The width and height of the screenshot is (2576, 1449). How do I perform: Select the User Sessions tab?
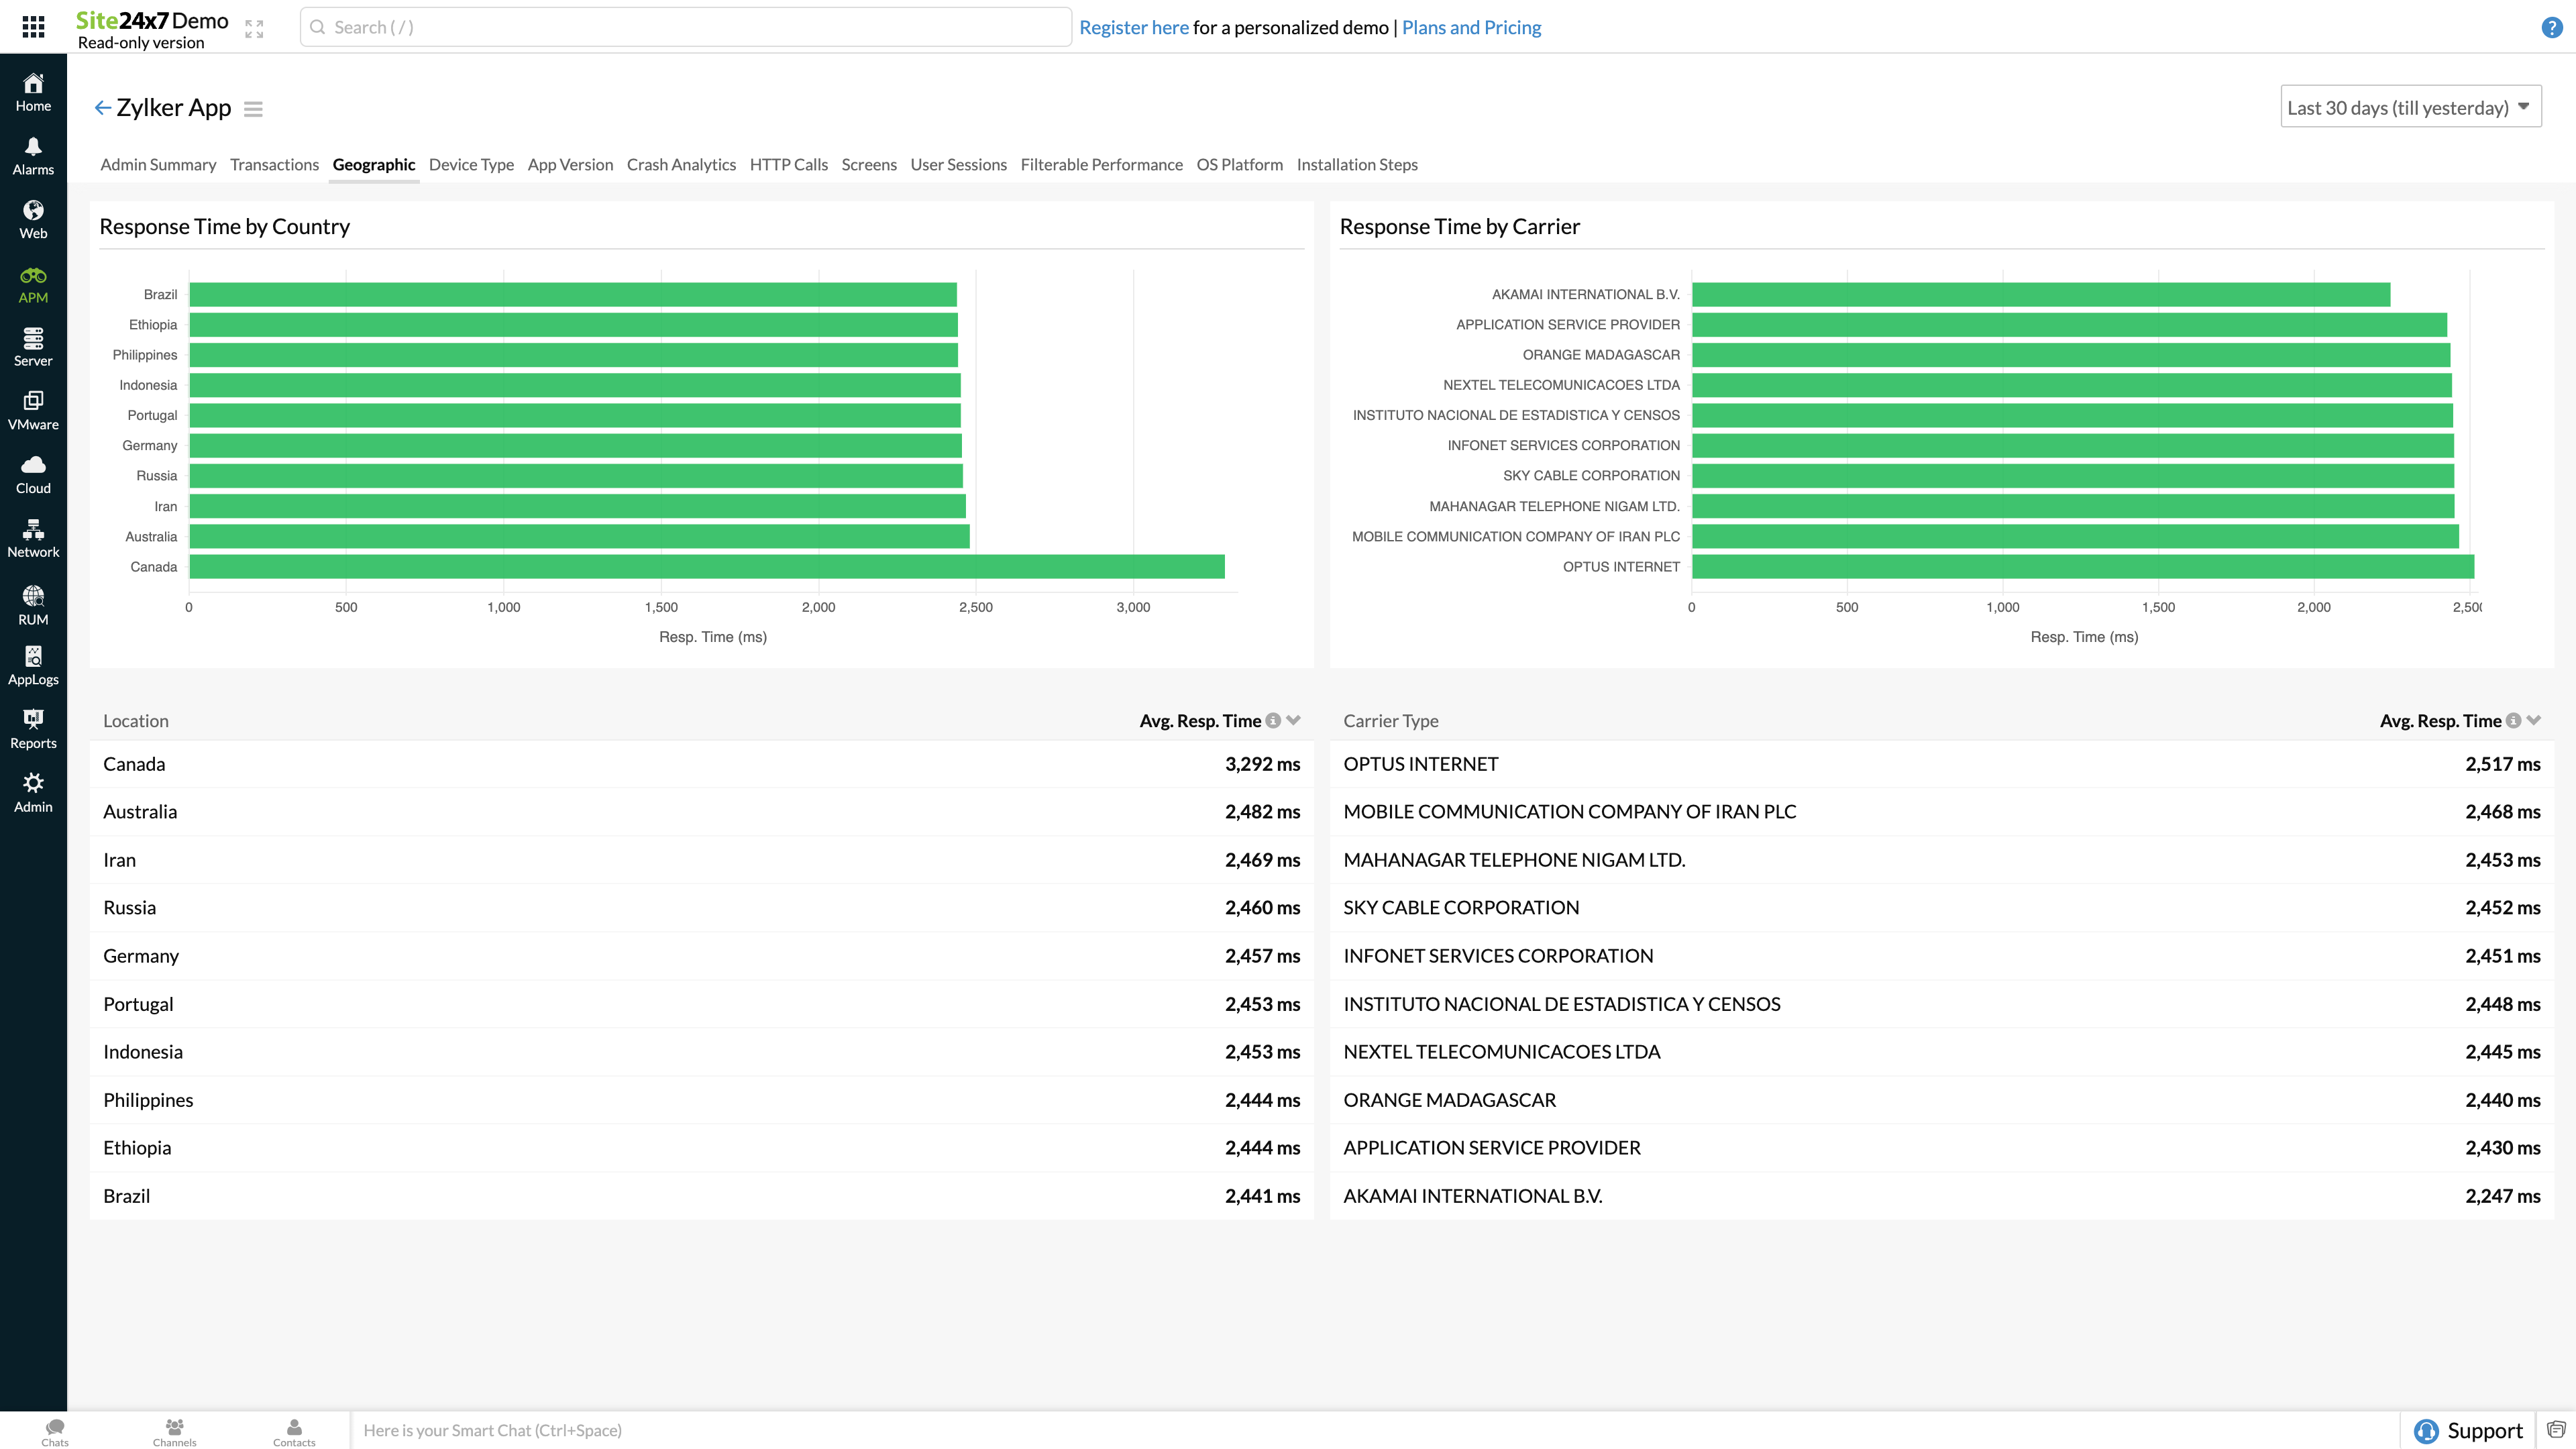(957, 163)
